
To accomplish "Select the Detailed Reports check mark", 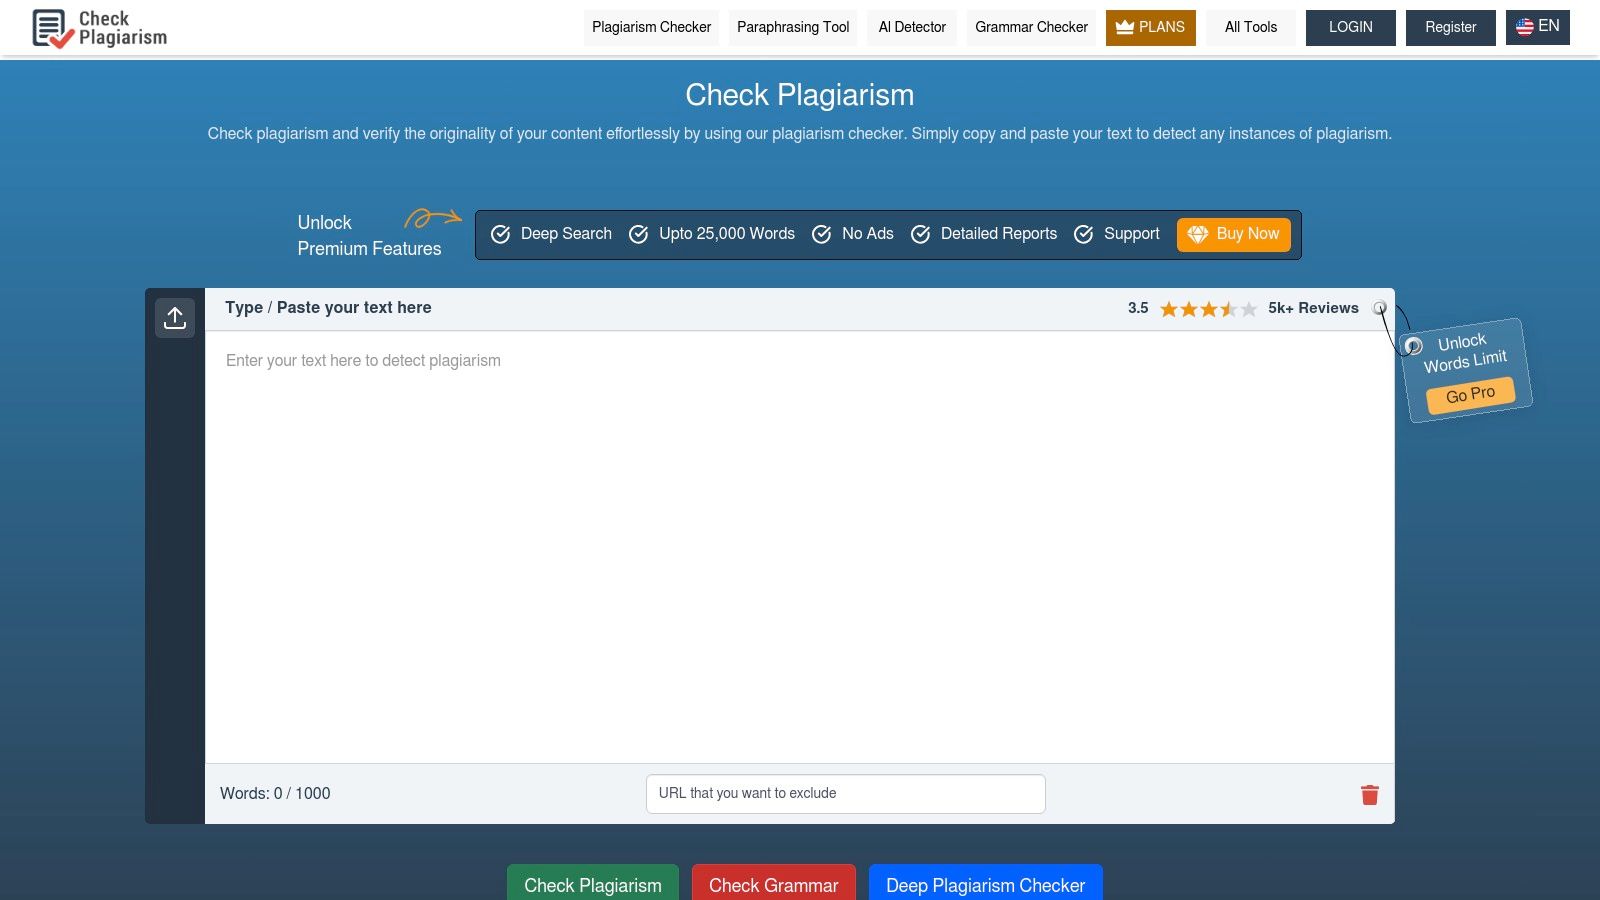I will [x=920, y=234].
